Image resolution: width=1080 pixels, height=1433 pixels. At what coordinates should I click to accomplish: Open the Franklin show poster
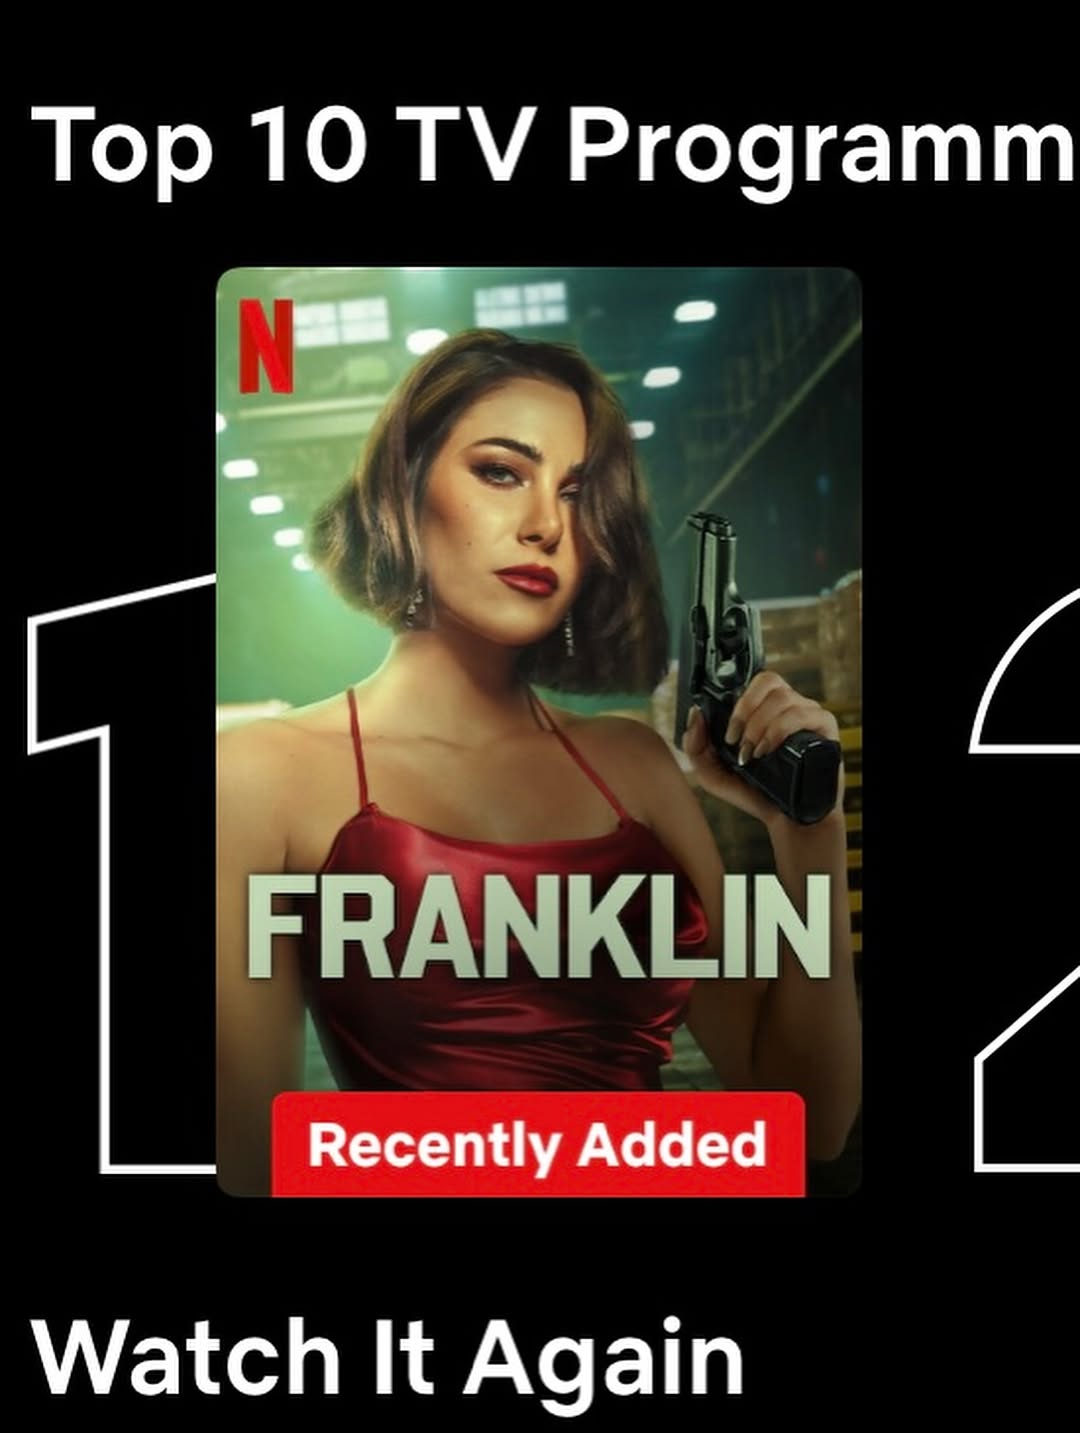(539, 731)
